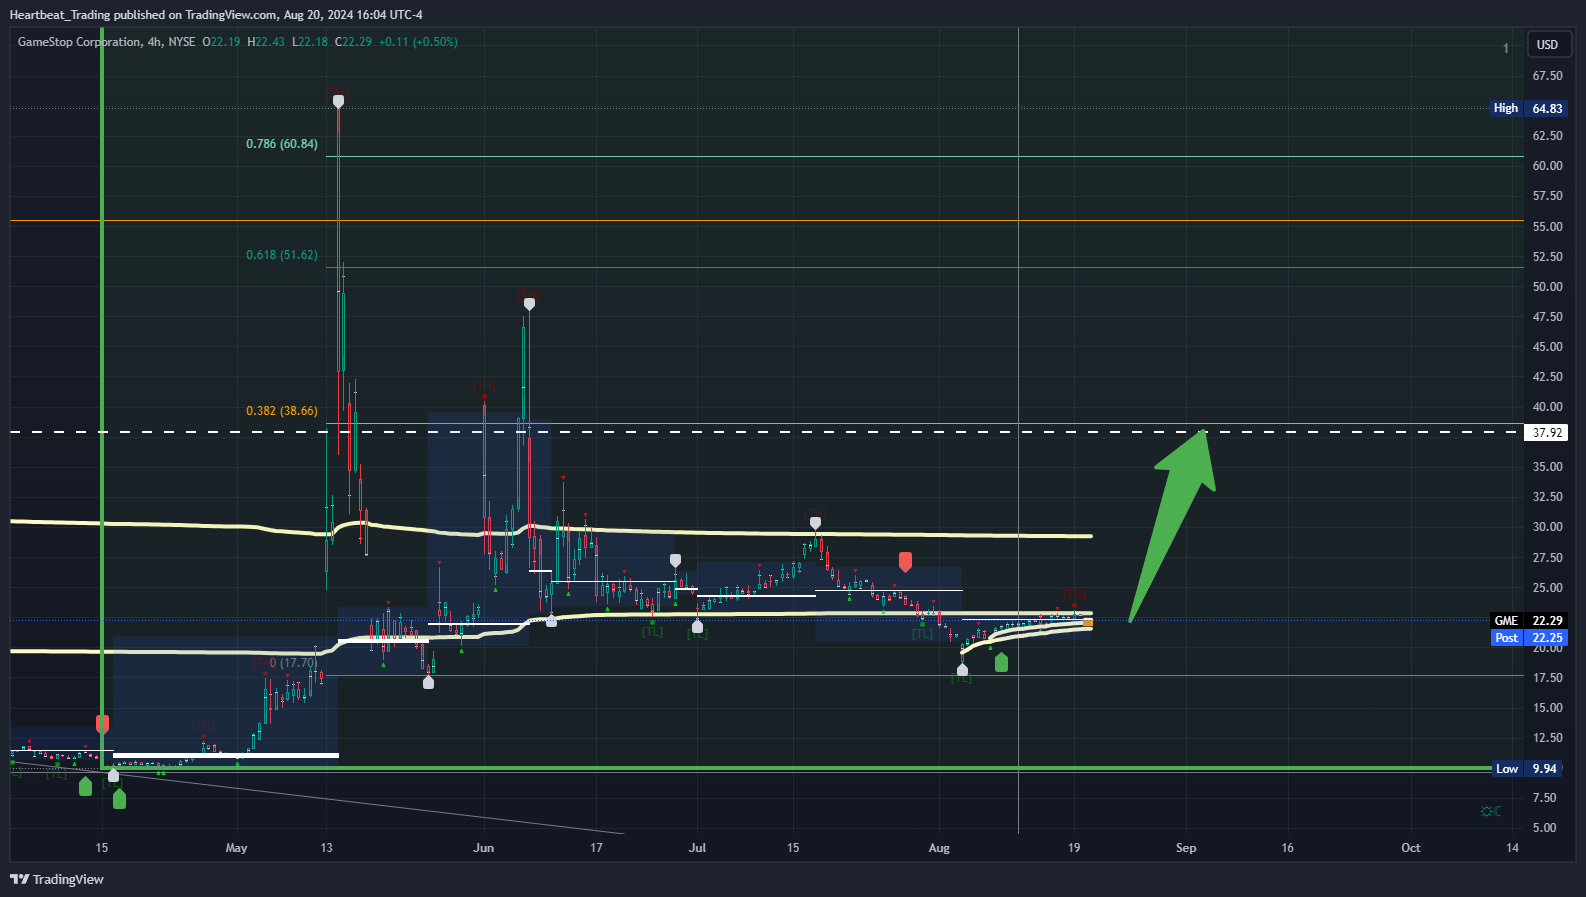Select the 0 (17.70) Fibonacci label
The image size is (1586, 897).
coord(293,663)
